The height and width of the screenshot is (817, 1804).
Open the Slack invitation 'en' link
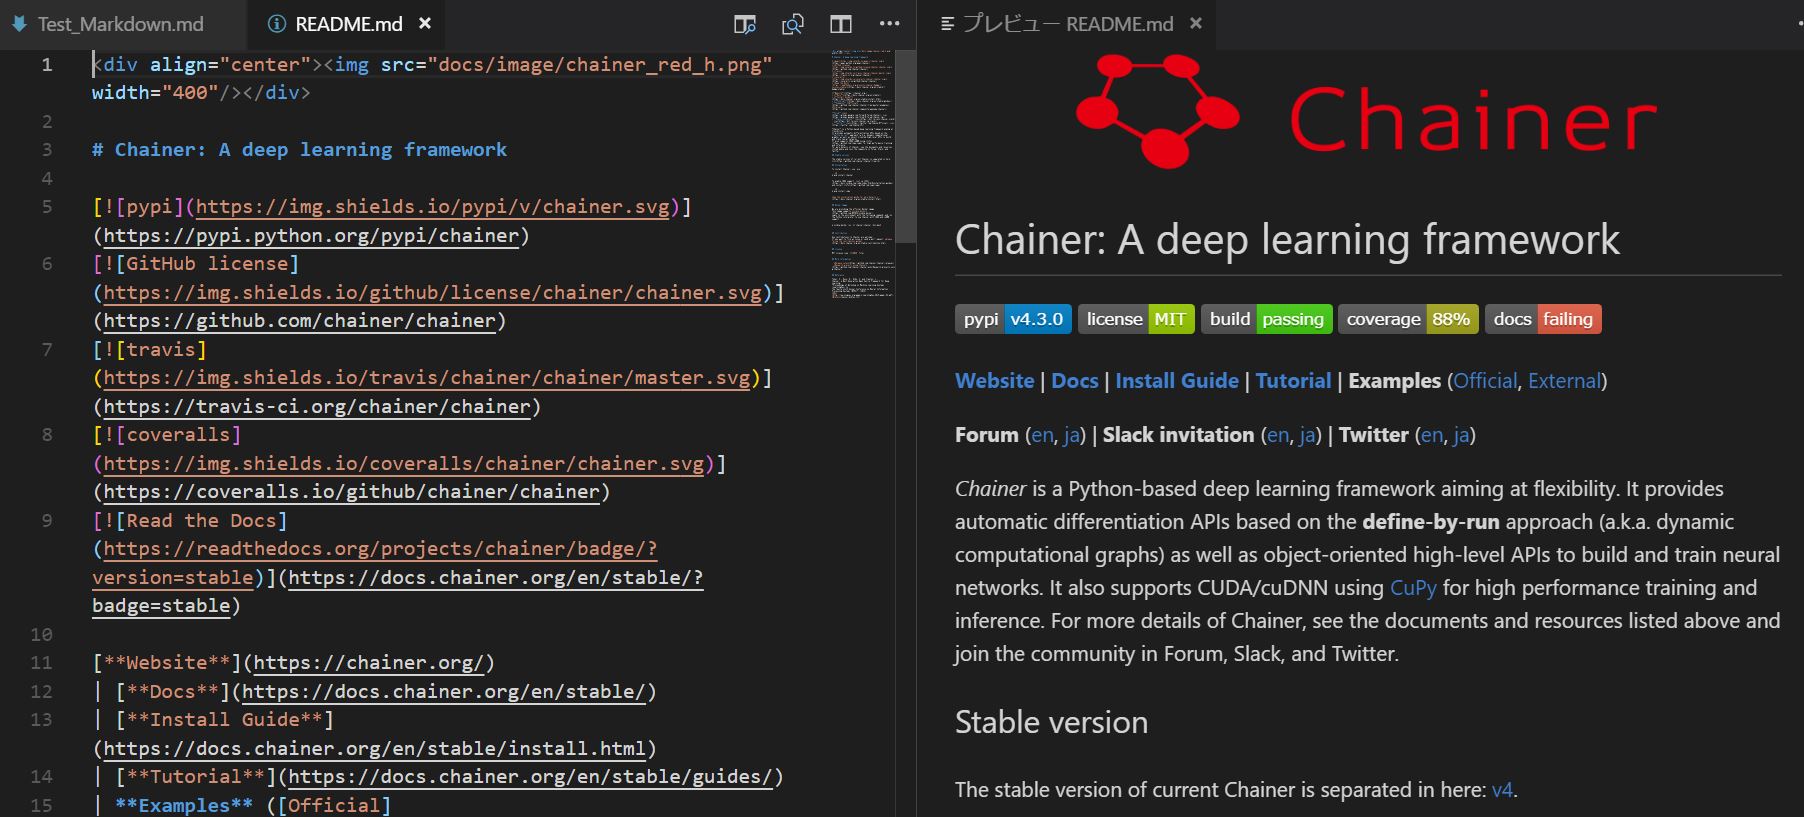click(1278, 435)
